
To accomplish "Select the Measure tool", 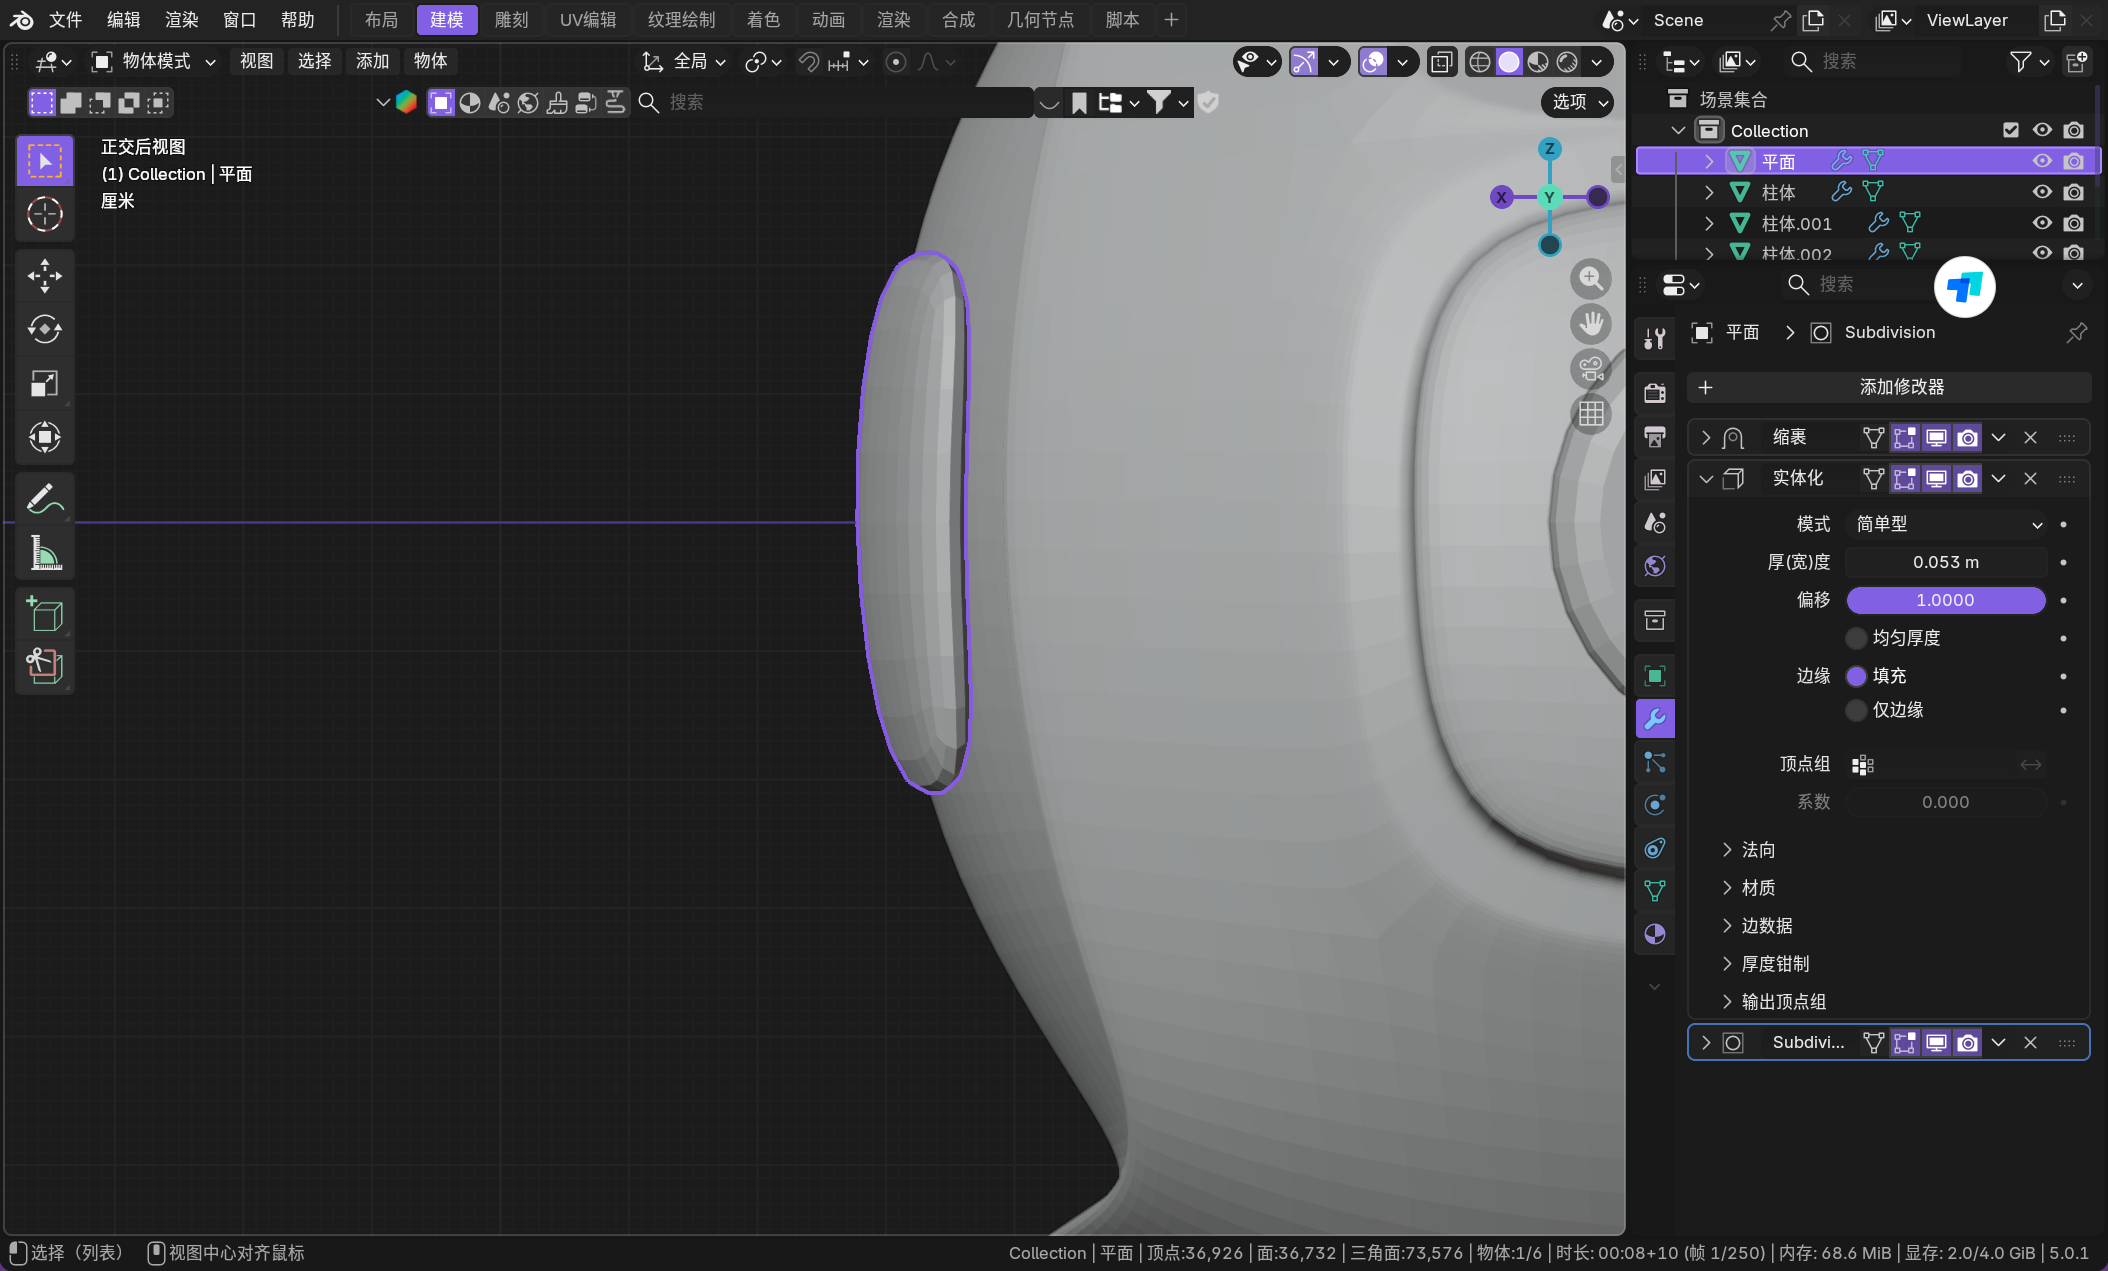I will click(44, 552).
